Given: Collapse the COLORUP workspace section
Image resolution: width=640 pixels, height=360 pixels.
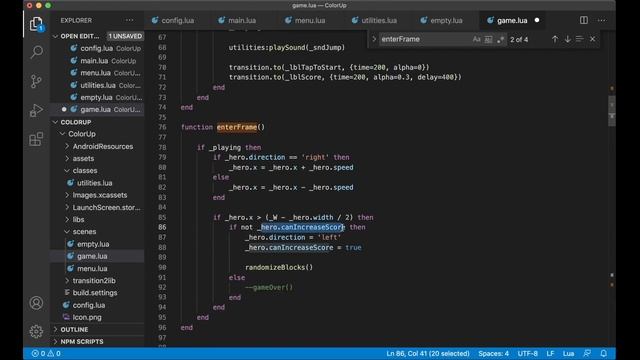Looking at the screenshot, I should 56,122.
